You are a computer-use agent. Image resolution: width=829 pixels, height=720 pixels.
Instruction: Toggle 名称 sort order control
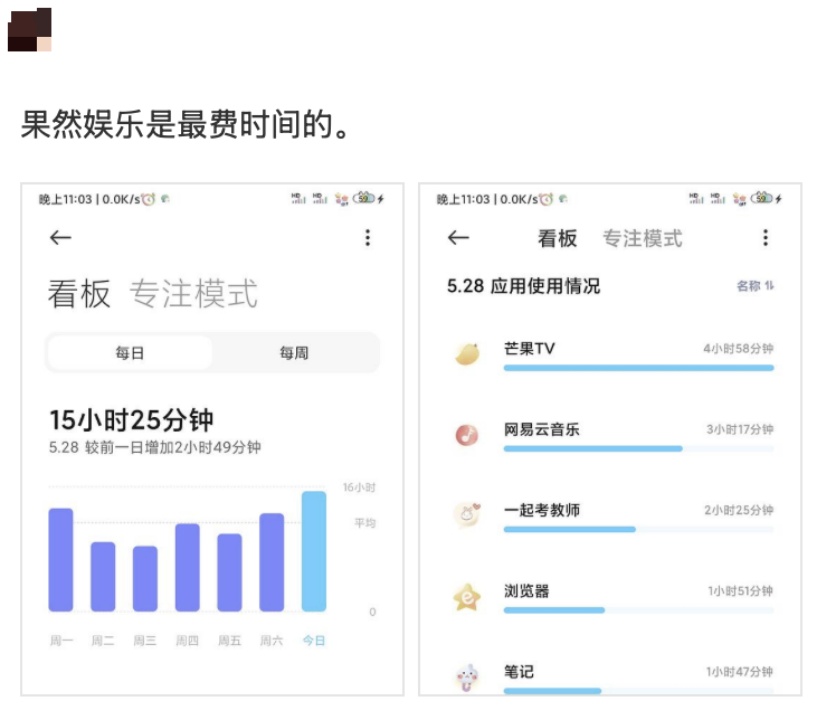[755, 286]
